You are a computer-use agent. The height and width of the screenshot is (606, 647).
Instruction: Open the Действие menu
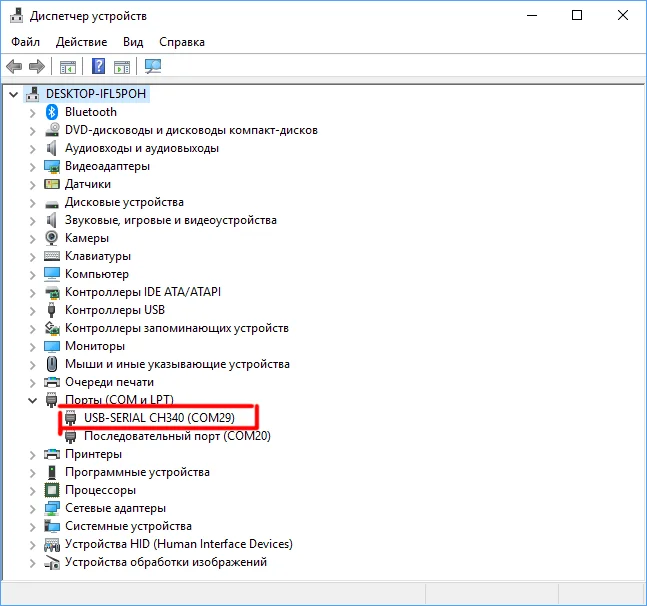click(81, 42)
